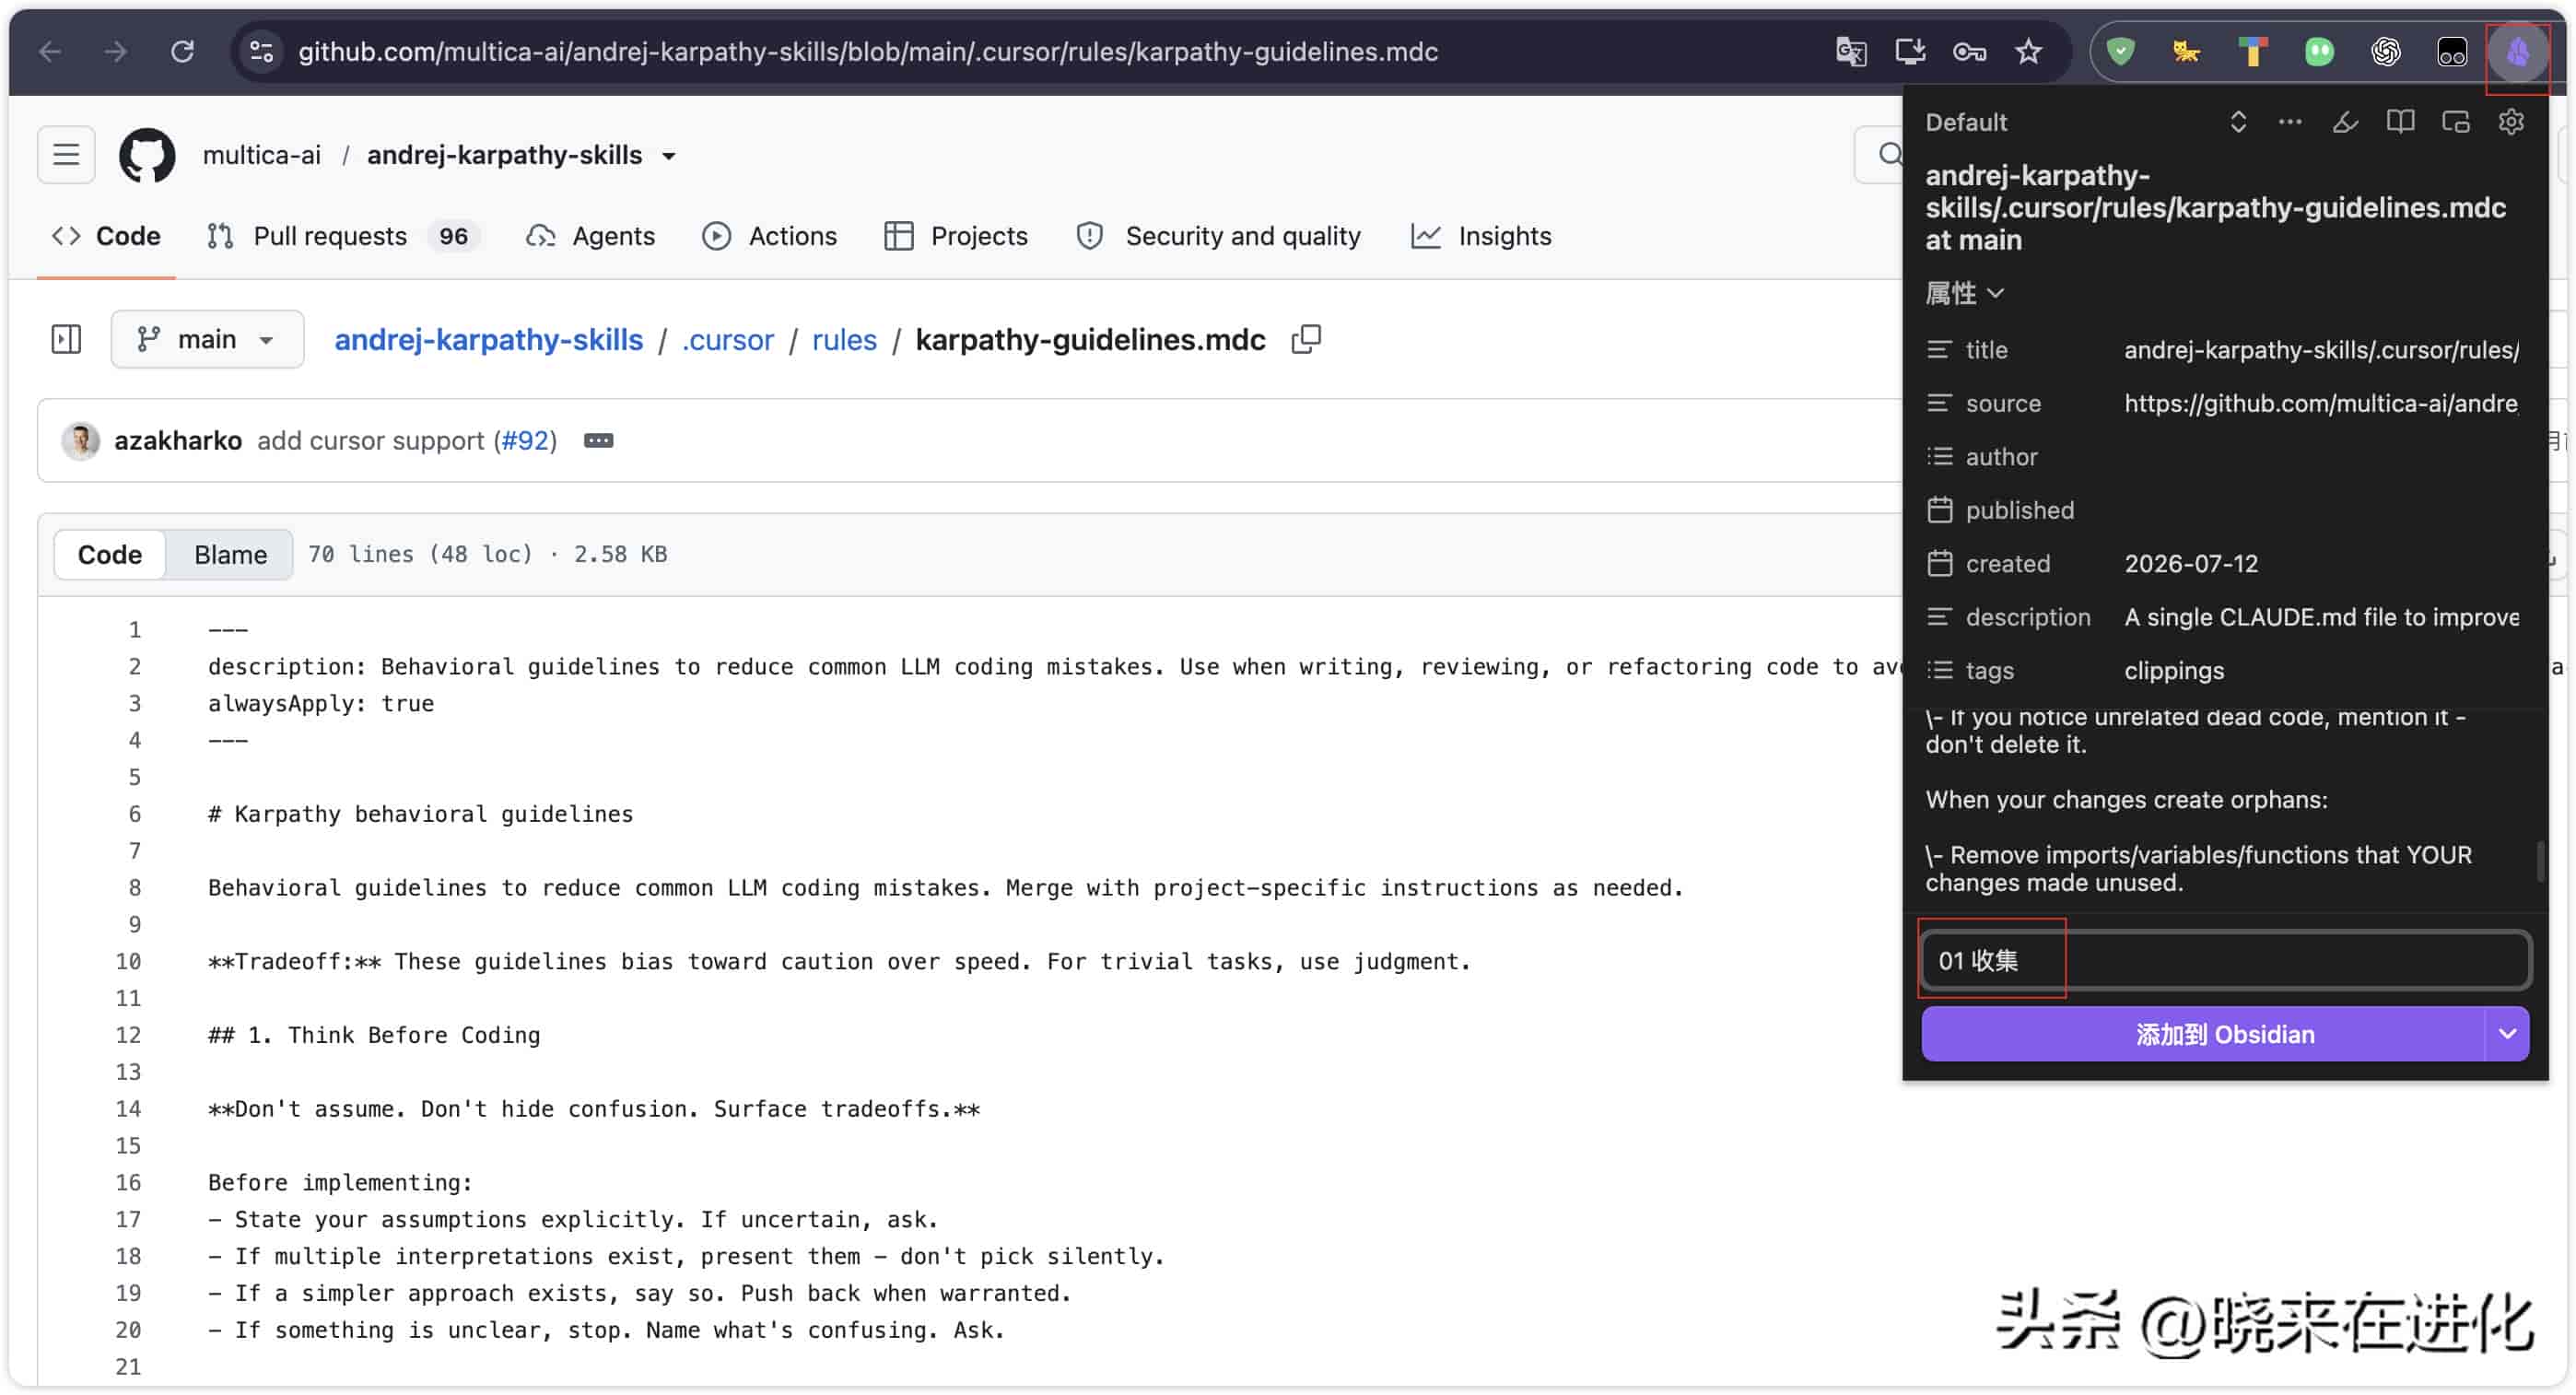Edit the description property value
Image resolution: width=2576 pixels, height=1395 pixels.
pyautogui.click(x=2321, y=618)
